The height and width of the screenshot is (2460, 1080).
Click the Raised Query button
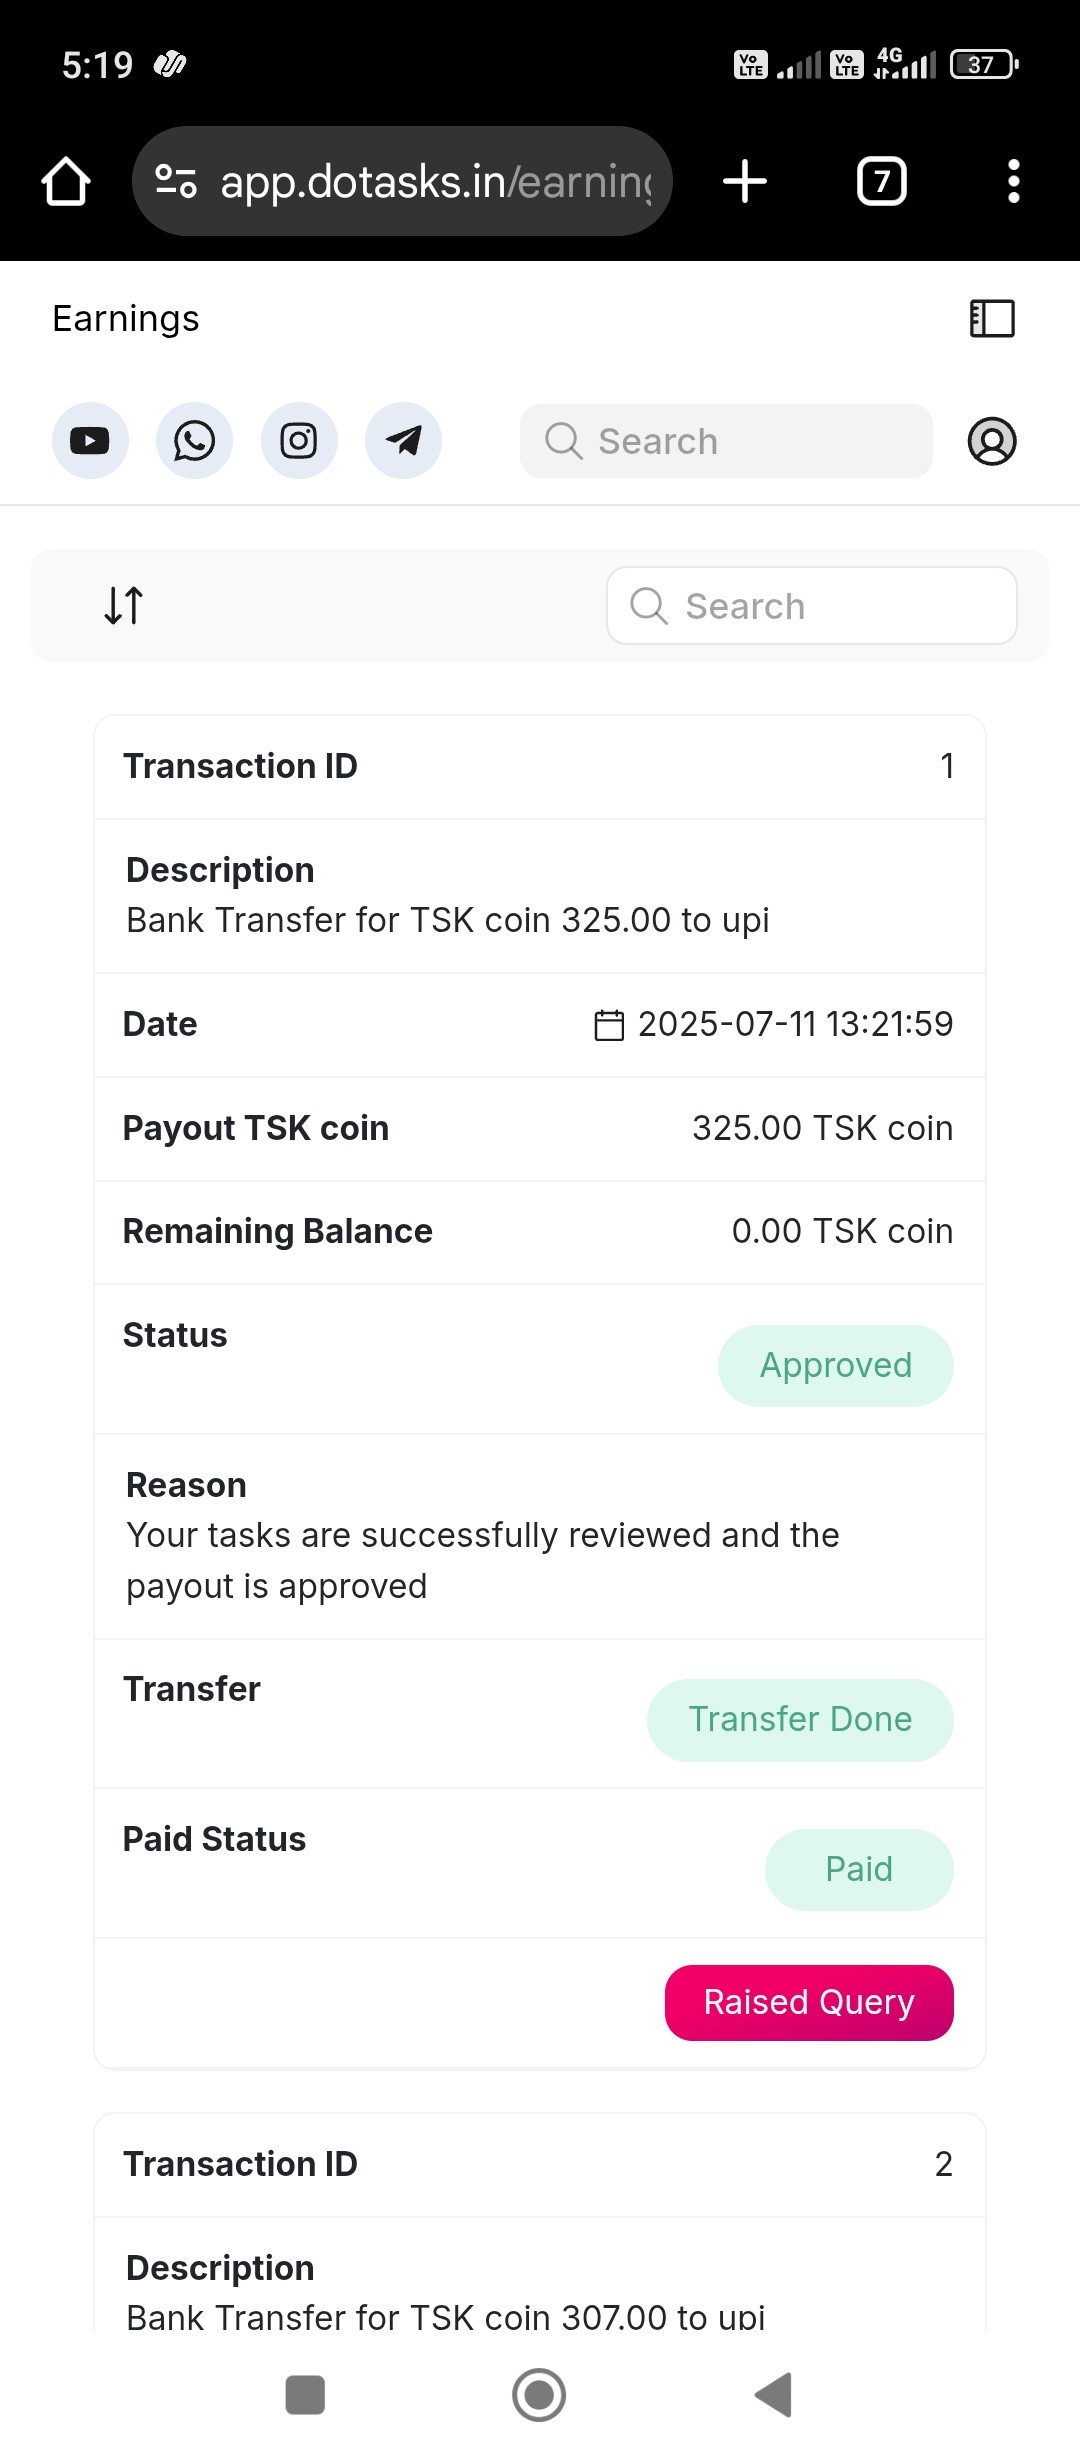(809, 2002)
